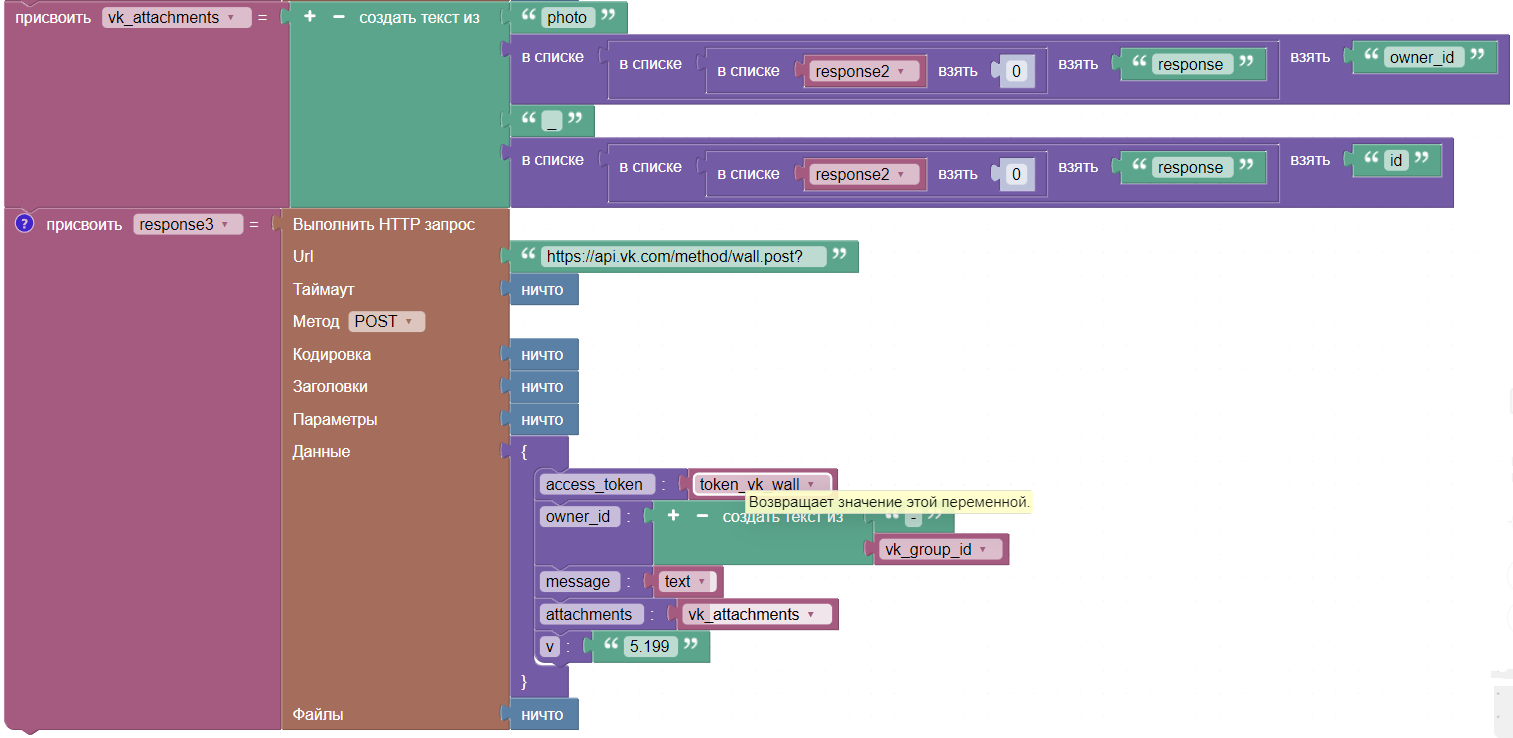Open response2 dropdown in the owner_id list row
1513x738 pixels.
click(866, 71)
